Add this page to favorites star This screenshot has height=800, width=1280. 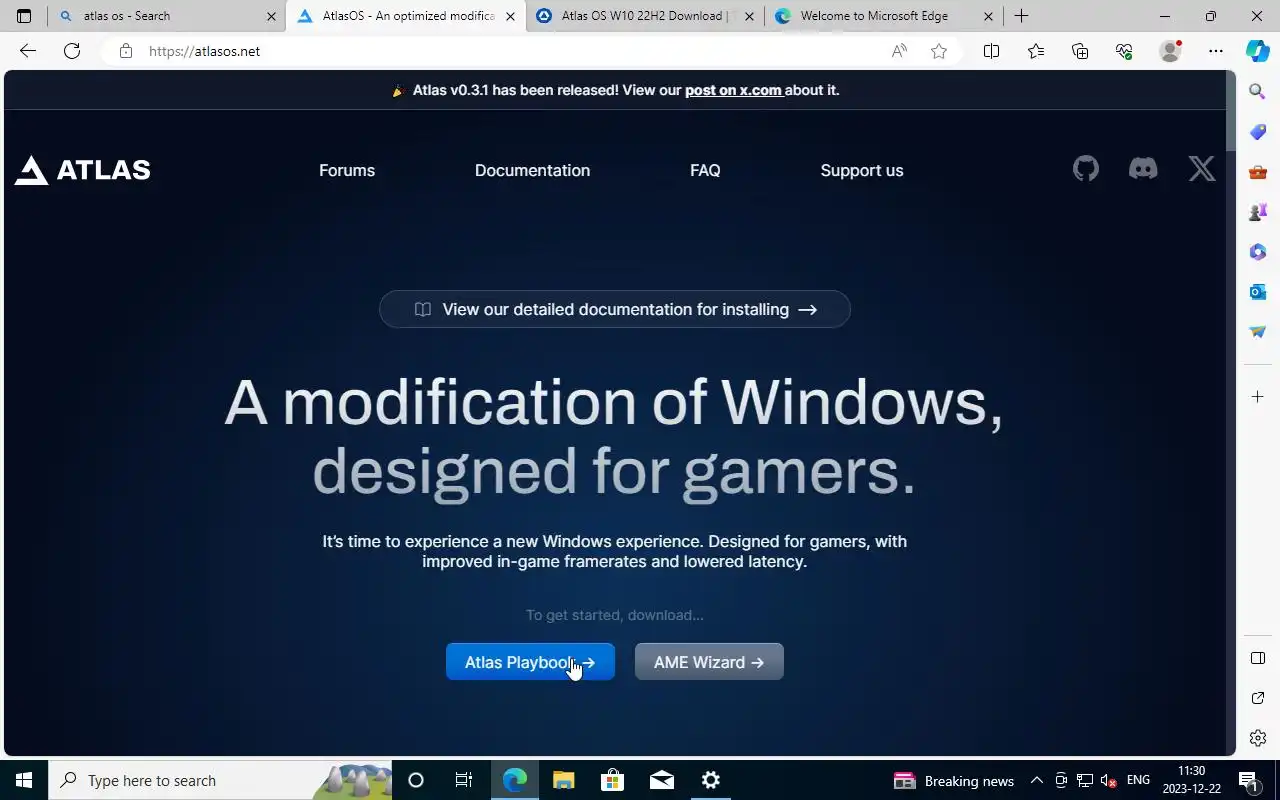(x=939, y=51)
